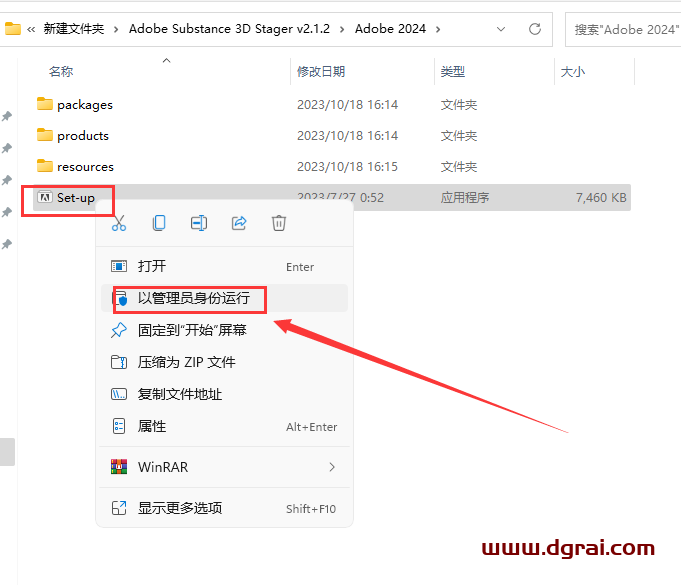This screenshot has width=681, height=585.
Task: Sort by 修改日期 column header
Action: 321,71
